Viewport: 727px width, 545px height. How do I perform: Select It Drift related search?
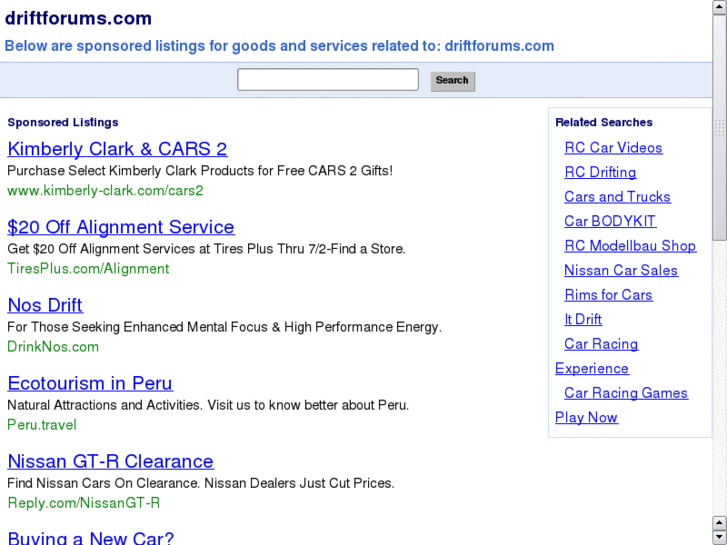click(583, 320)
